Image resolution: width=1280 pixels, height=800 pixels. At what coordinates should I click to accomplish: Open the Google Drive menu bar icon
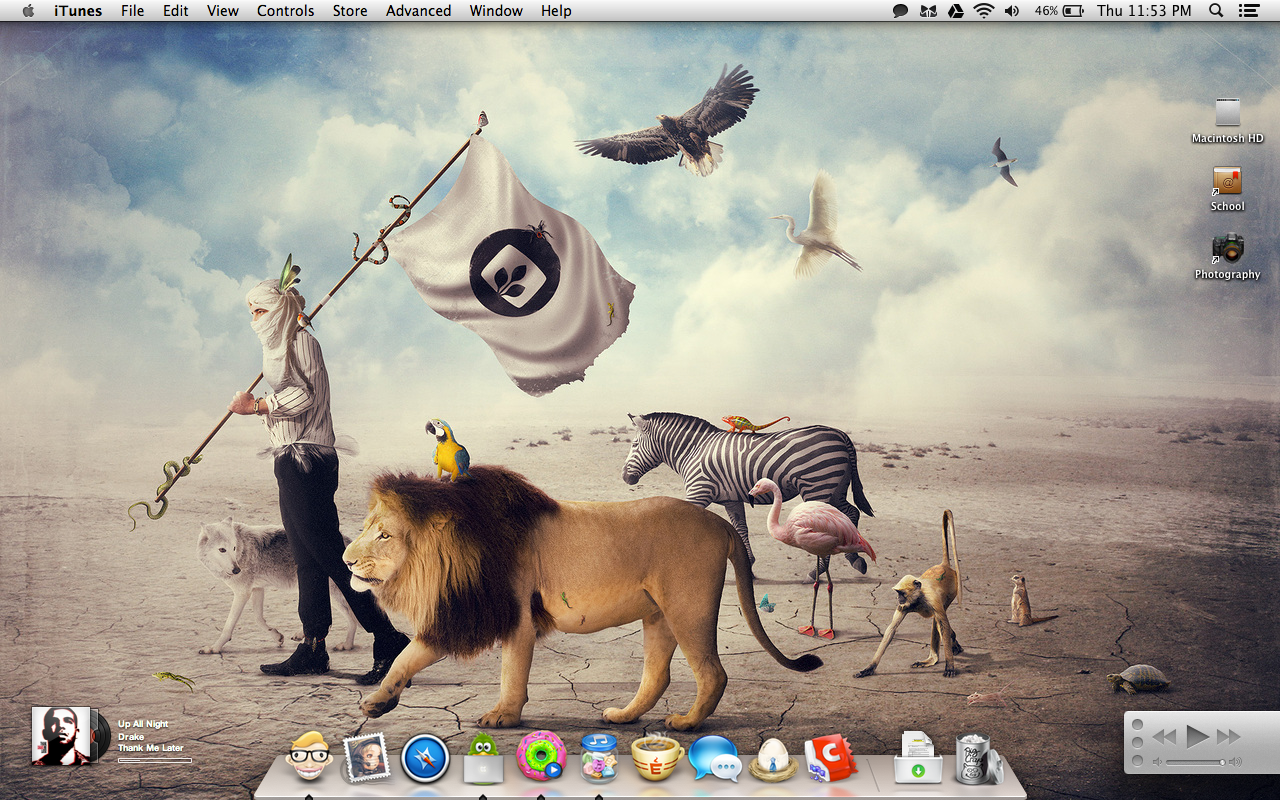(x=956, y=11)
